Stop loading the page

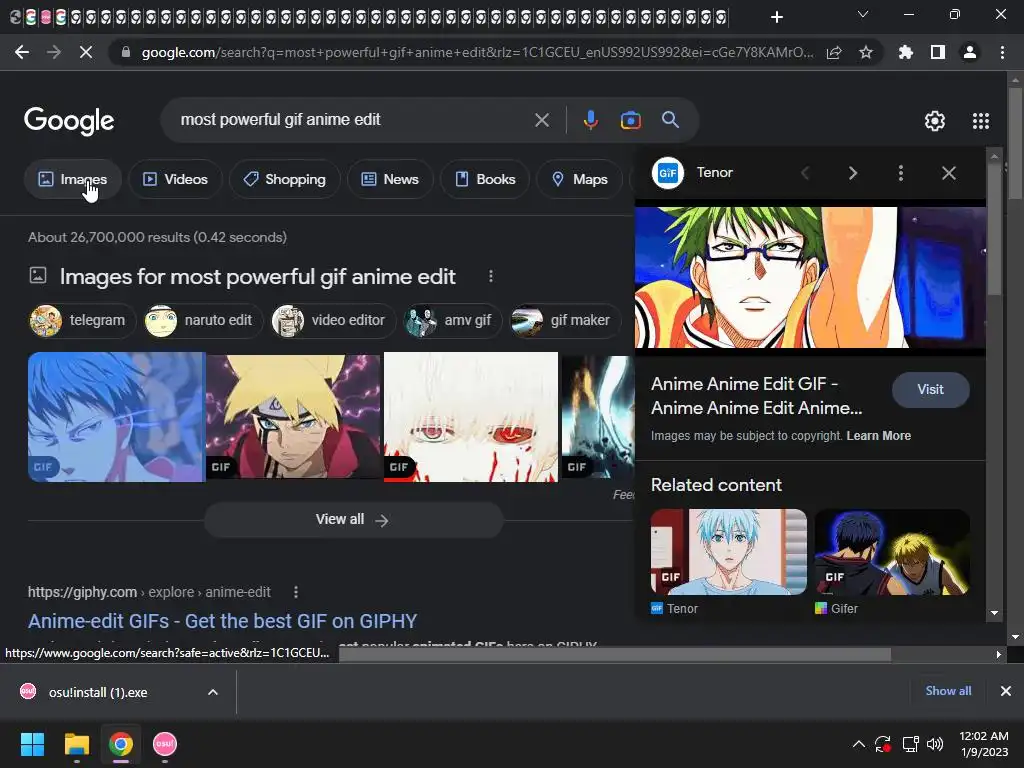(86, 52)
